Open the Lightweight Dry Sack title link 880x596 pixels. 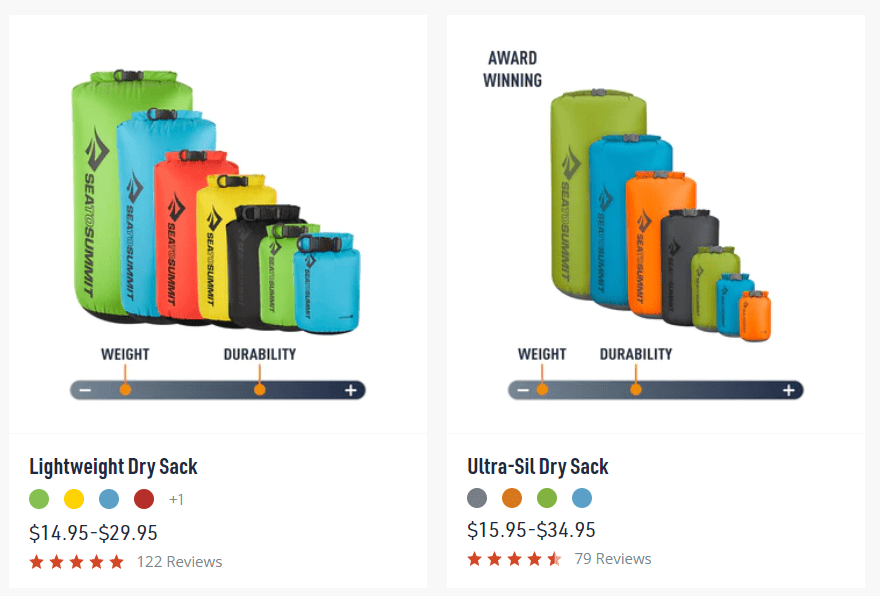(x=113, y=466)
